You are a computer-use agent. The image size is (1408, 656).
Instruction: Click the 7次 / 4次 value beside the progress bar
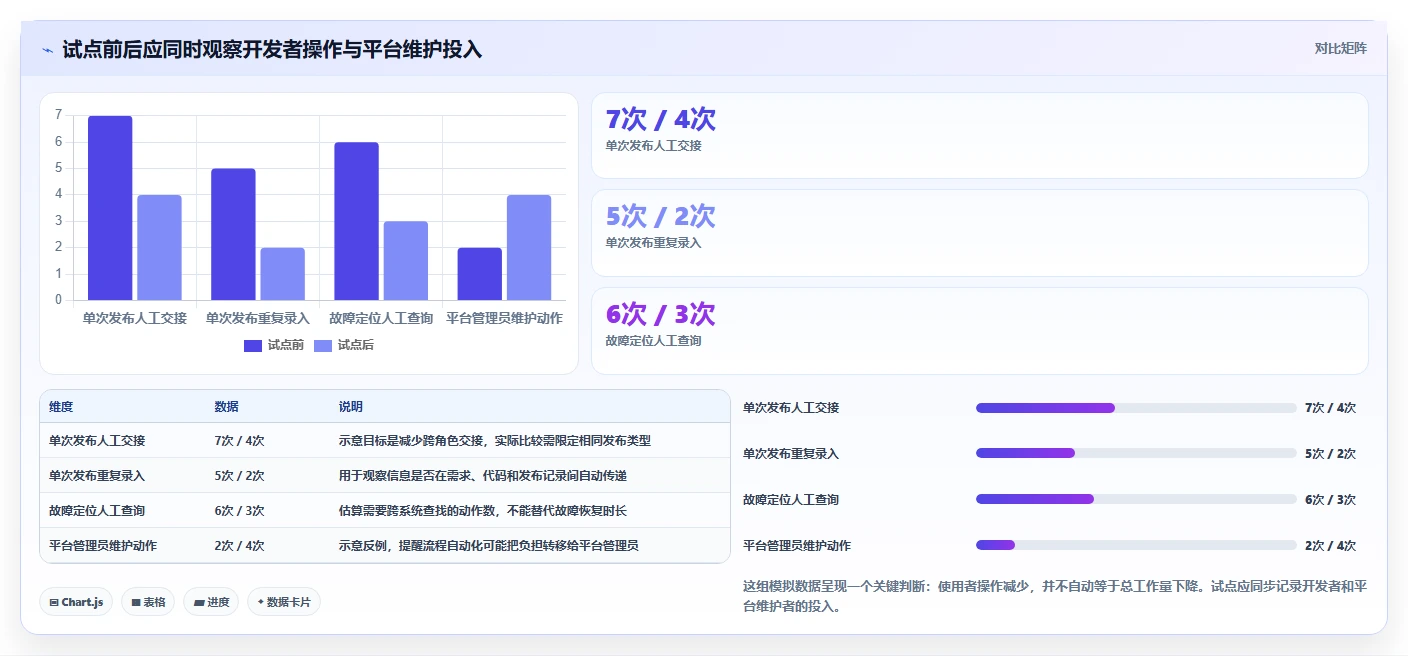(x=1330, y=408)
